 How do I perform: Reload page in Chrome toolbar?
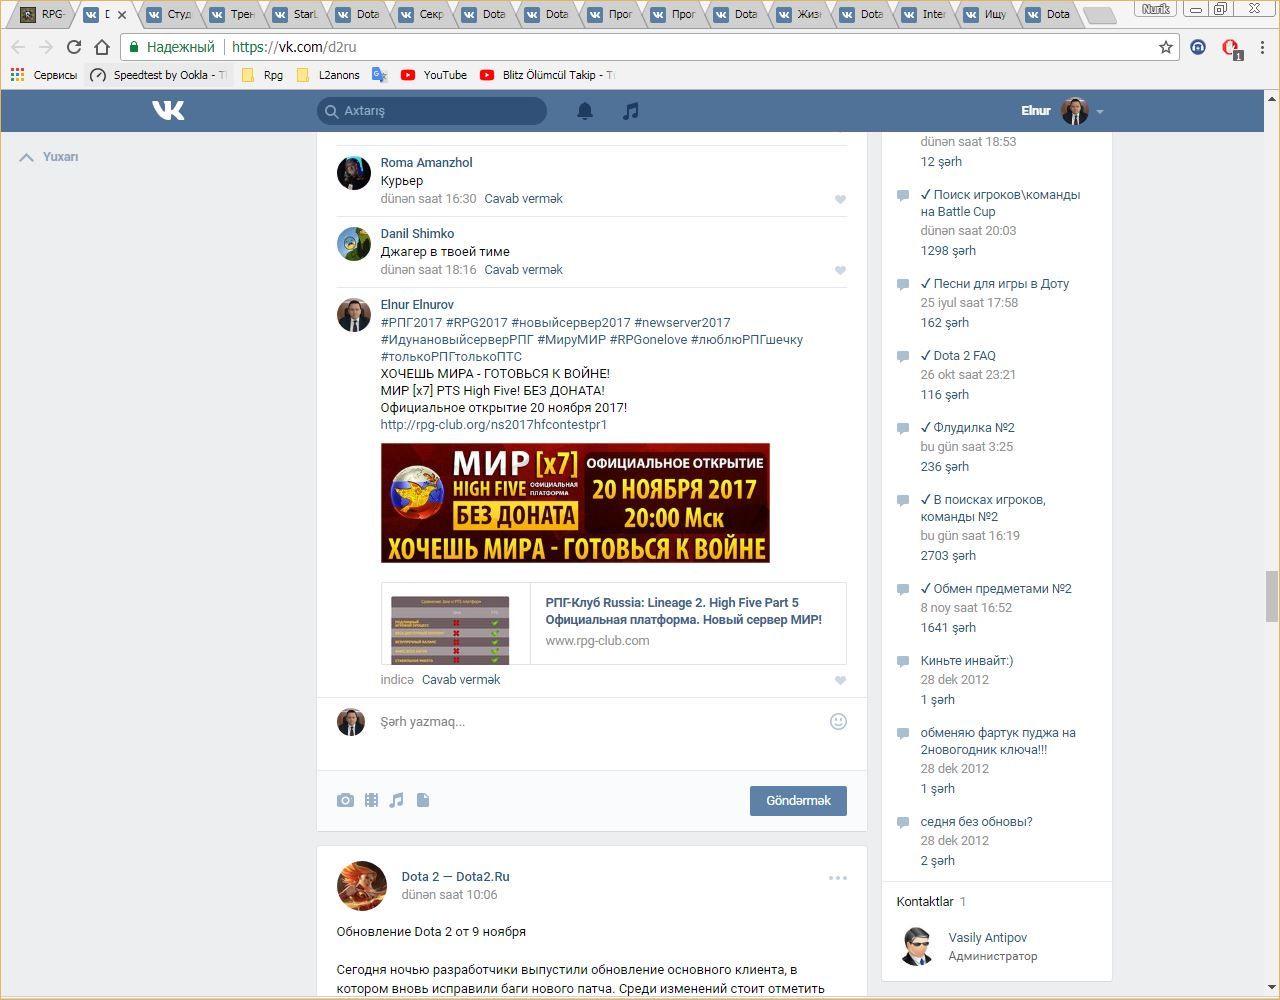73,47
